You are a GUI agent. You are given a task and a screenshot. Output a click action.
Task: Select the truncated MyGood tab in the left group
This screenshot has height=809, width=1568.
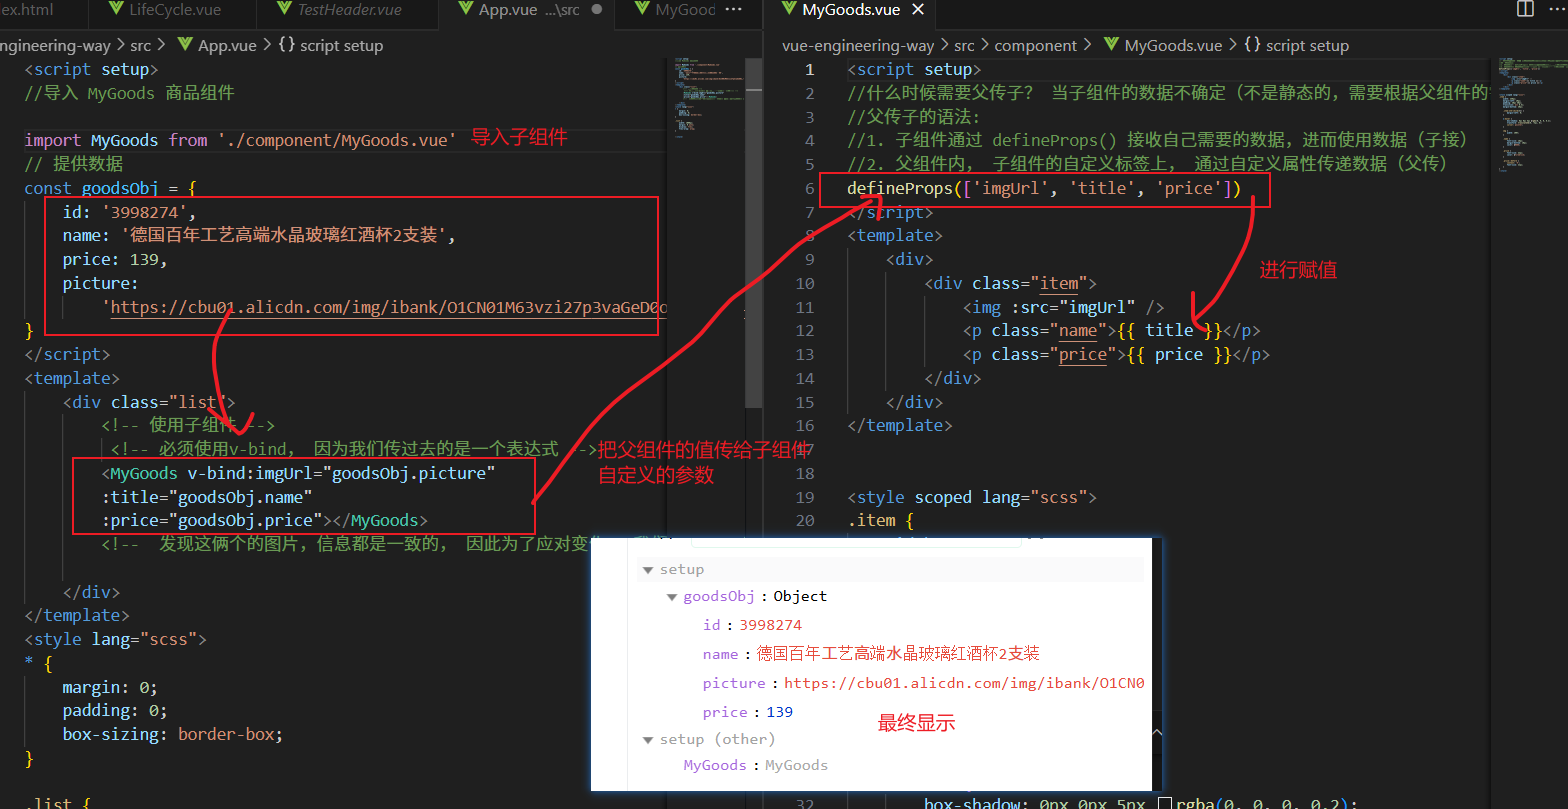coord(675,10)
